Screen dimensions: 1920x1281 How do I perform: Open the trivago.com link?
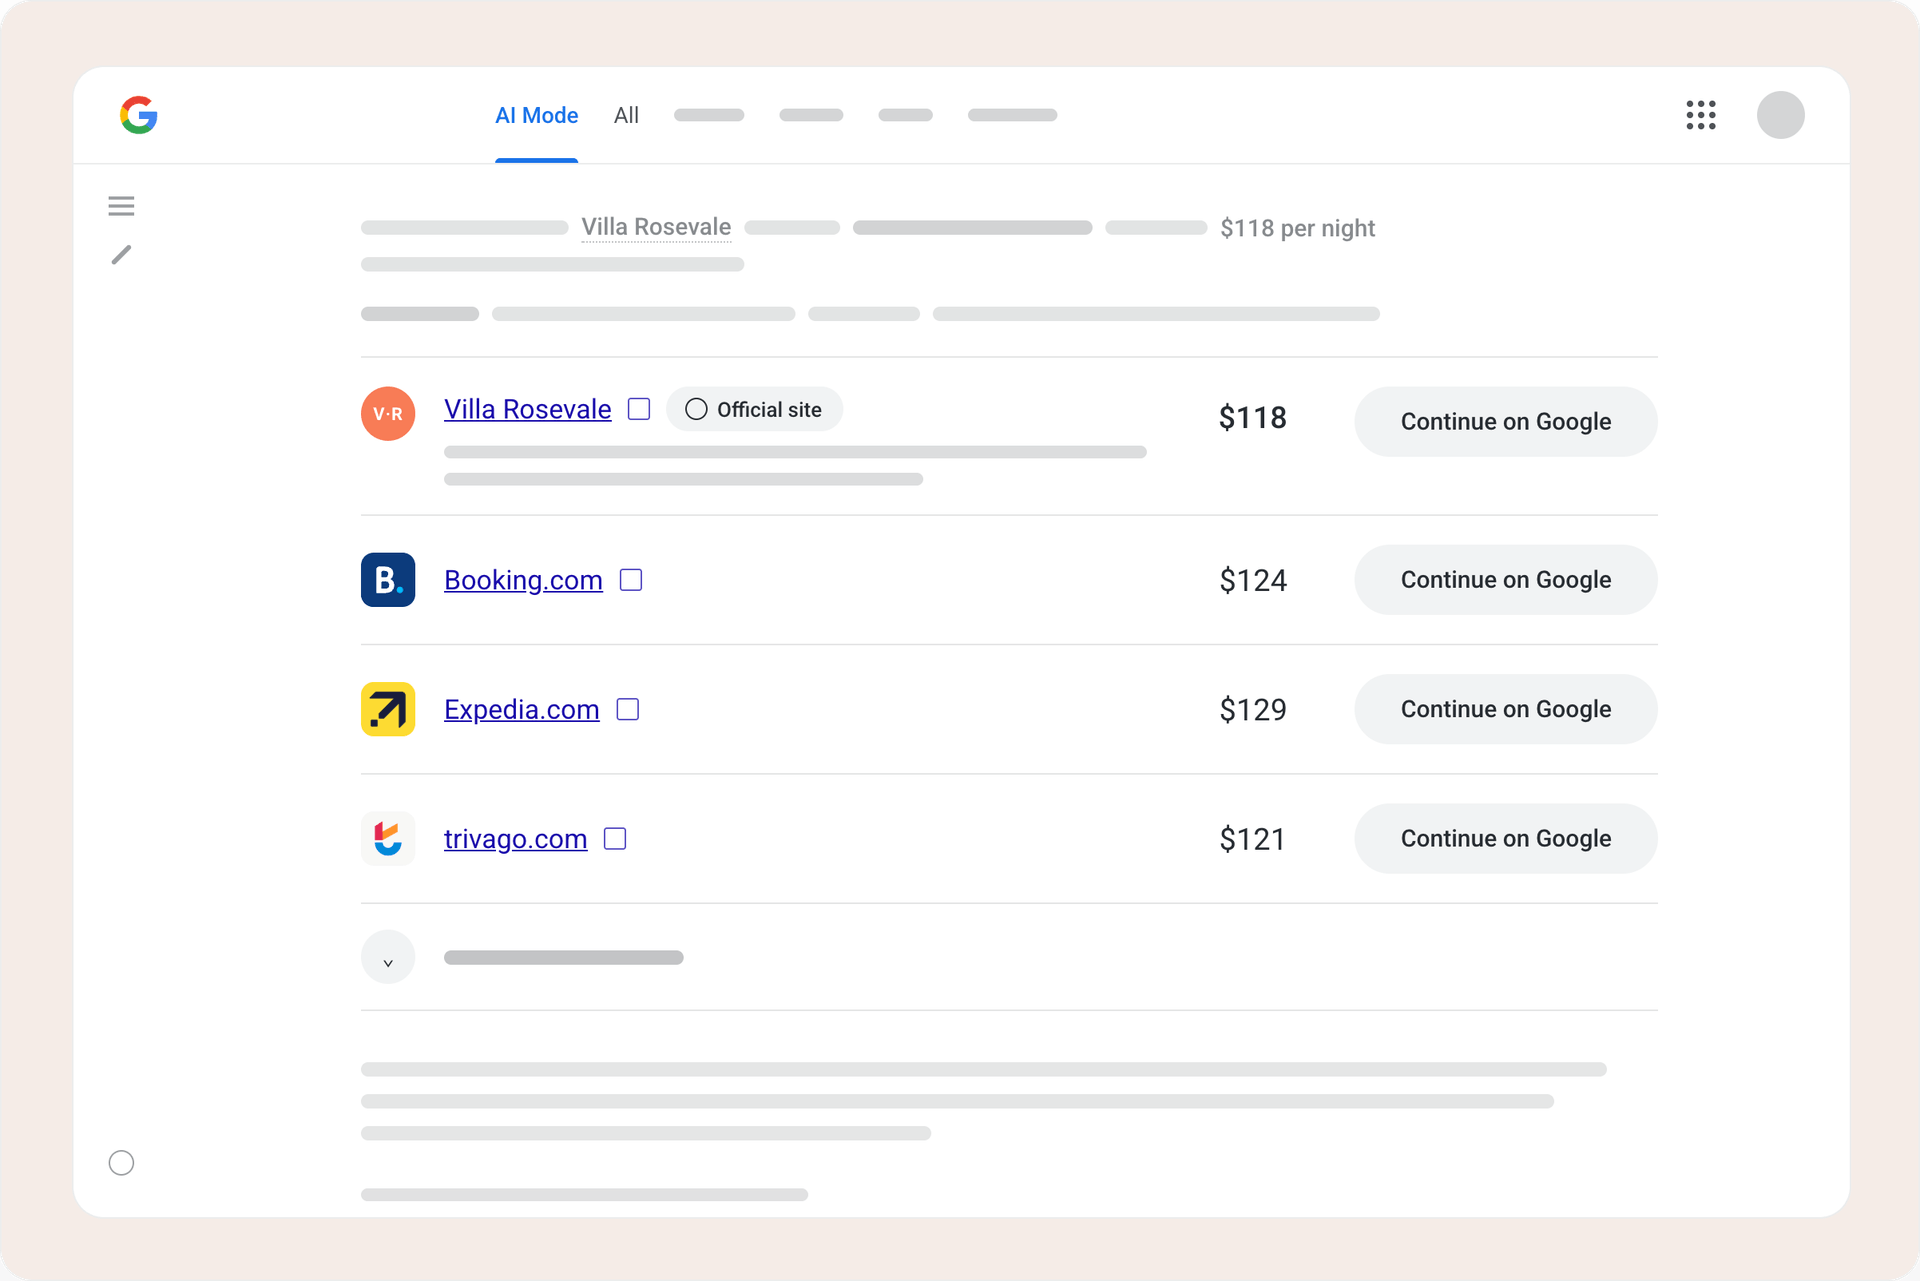(x=515, y=838)
